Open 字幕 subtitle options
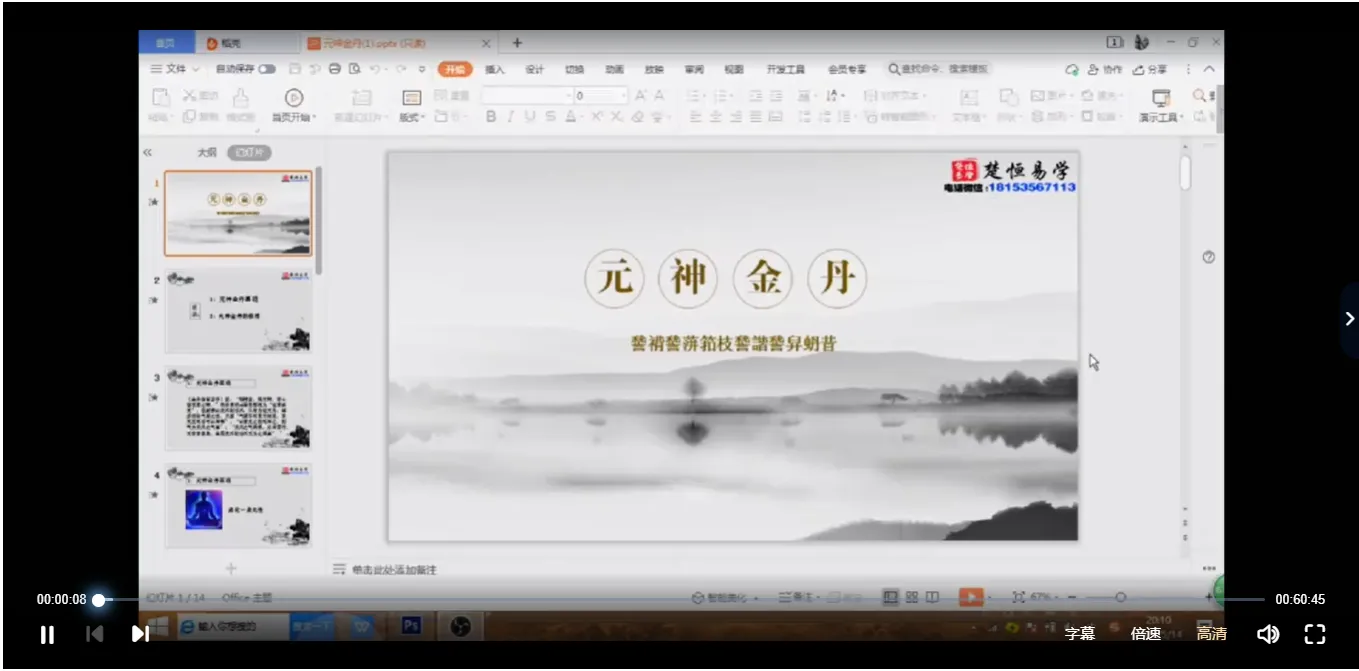 point(1079,633)
